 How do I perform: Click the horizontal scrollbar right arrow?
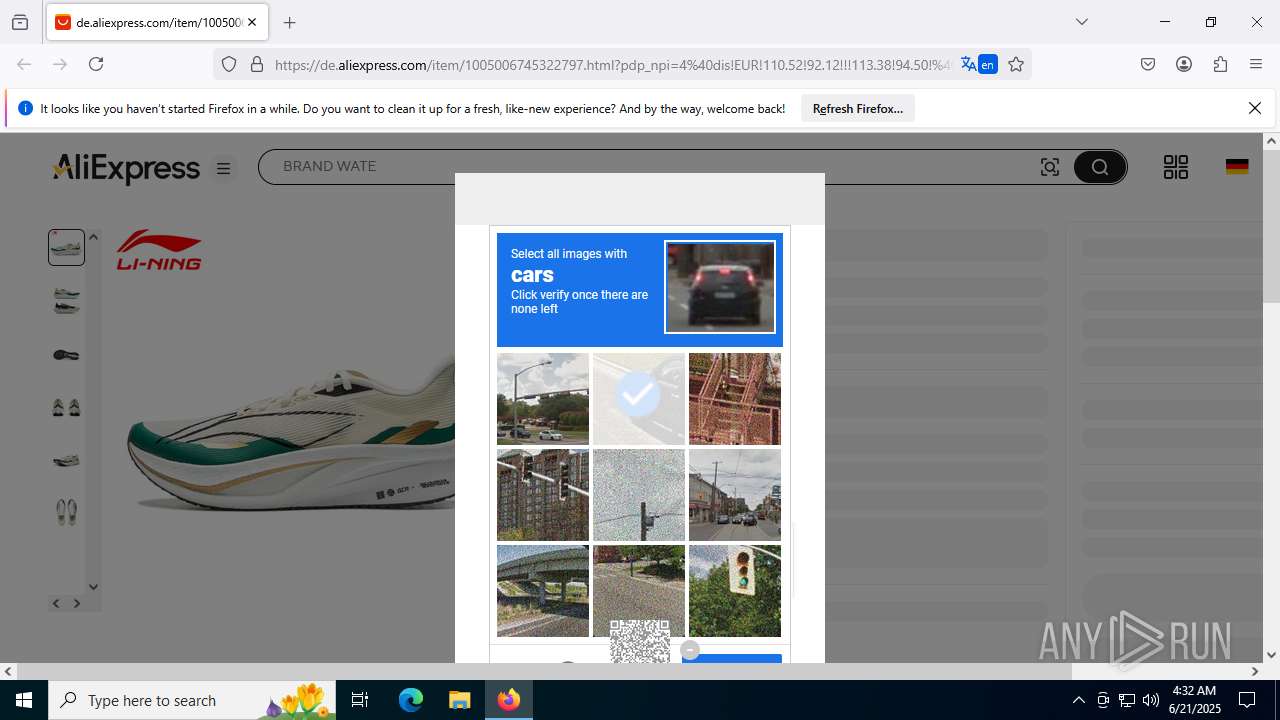click(1255, 671)
